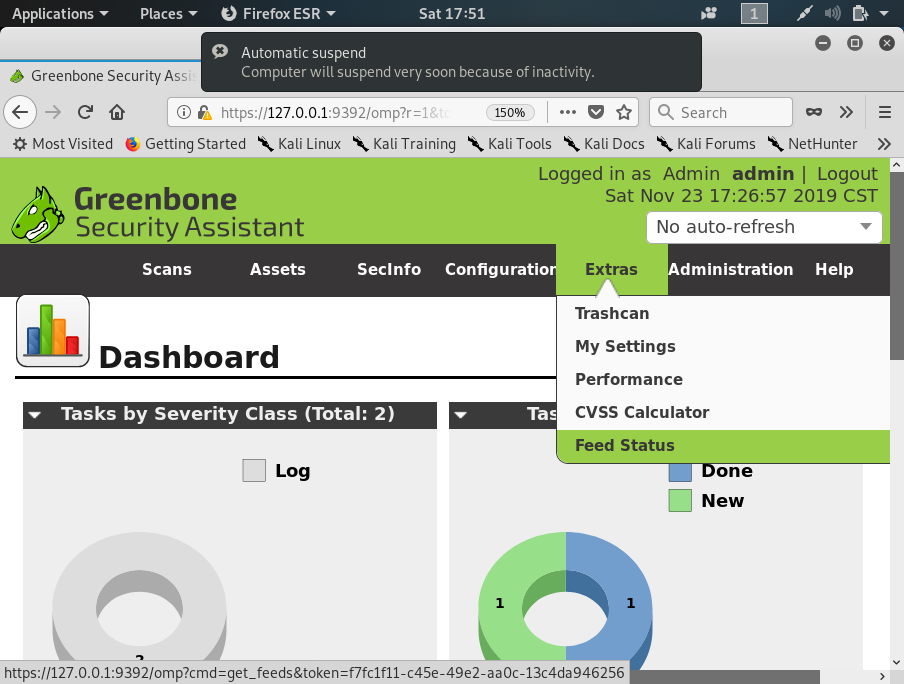The image size is (904, 684).
Task: Click the Greenbone dragon logo
Action: (x=37, y=214)
